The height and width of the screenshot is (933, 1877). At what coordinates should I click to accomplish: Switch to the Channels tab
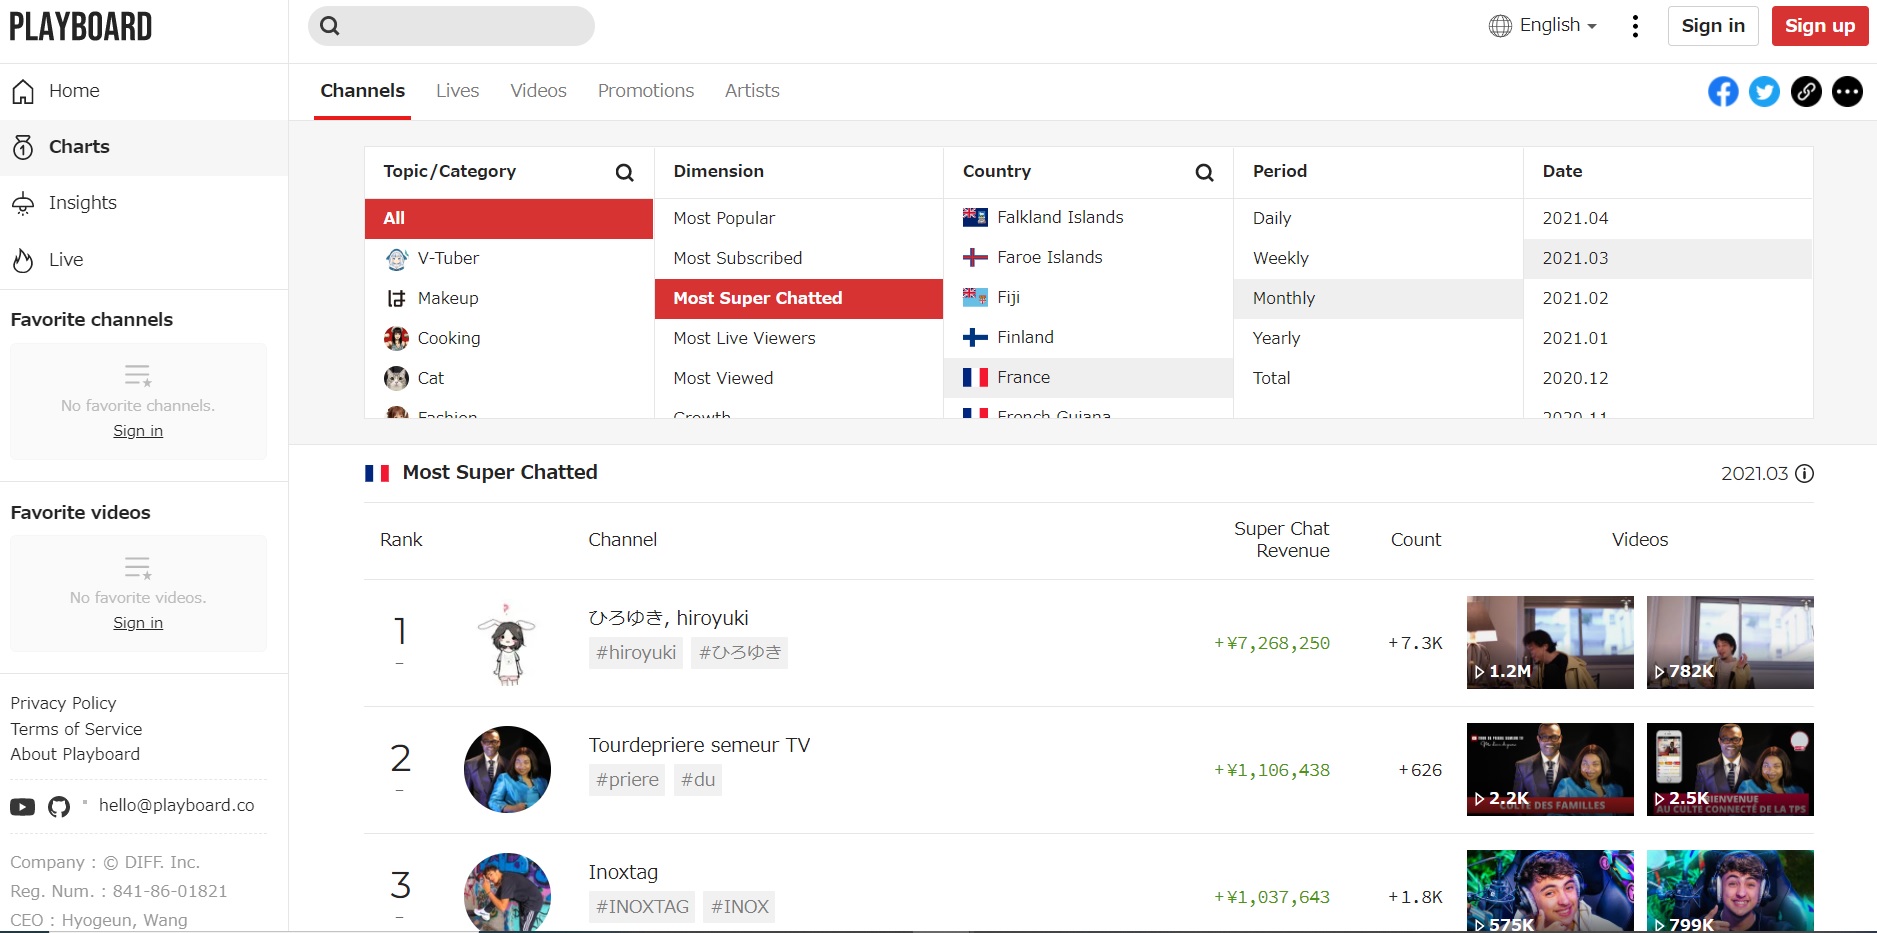[362, 91]
